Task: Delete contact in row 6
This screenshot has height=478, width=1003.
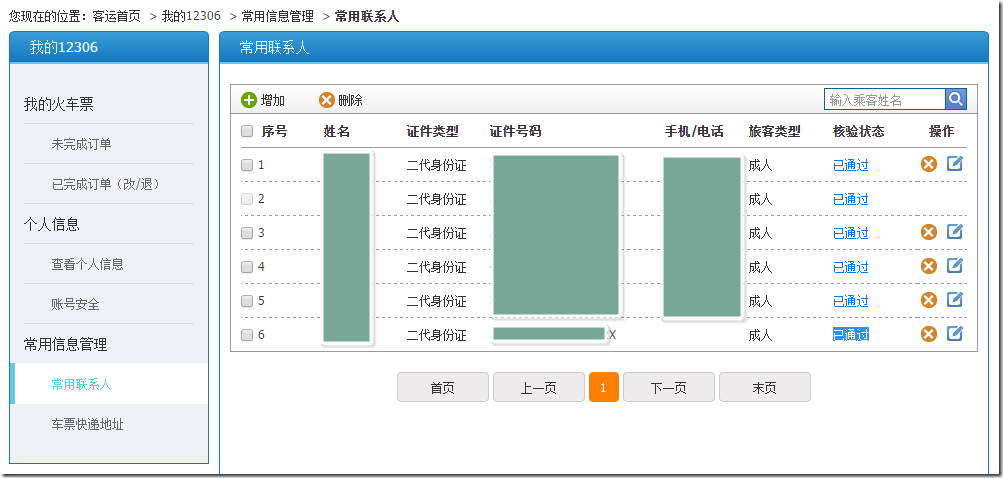Action: click(929, 334)
